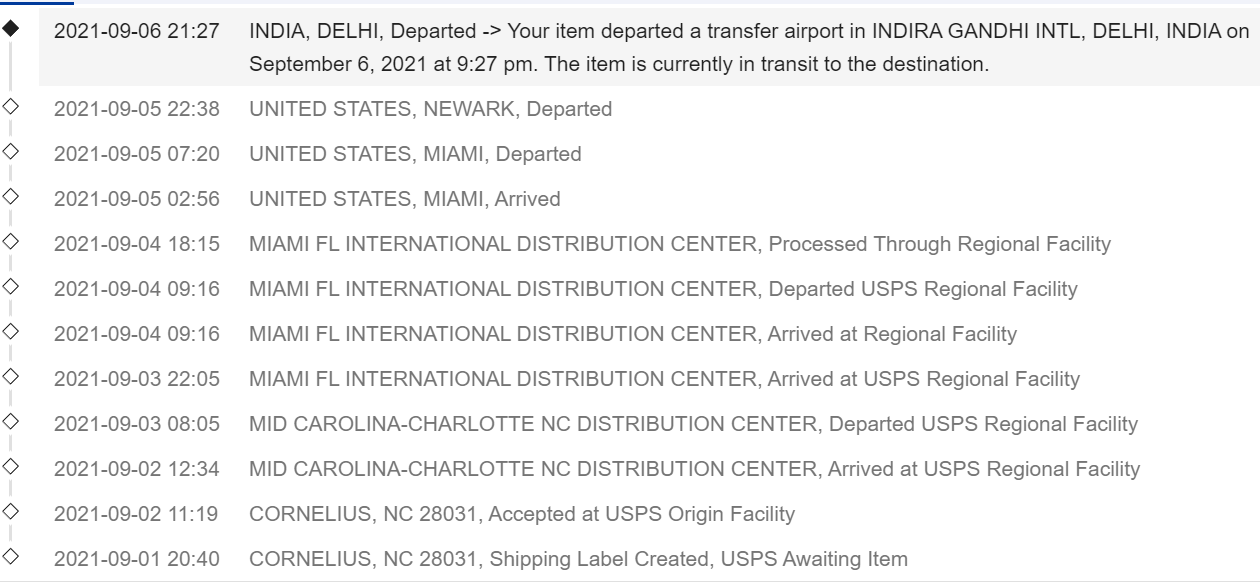Click the diamond marker beside Miami Departed 07:20
This screenshot has width=1260, height=583.
pyautogui.click(x=11, y=151)
